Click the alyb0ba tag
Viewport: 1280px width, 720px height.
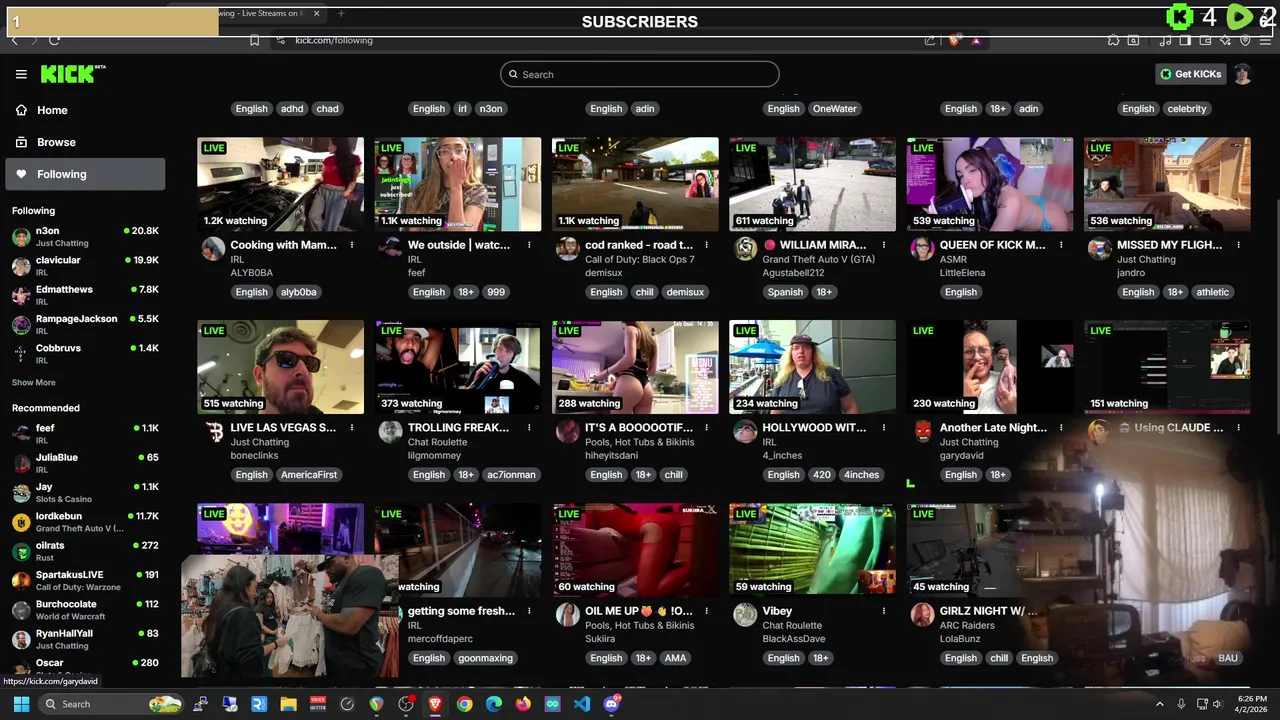coord(298,292)
